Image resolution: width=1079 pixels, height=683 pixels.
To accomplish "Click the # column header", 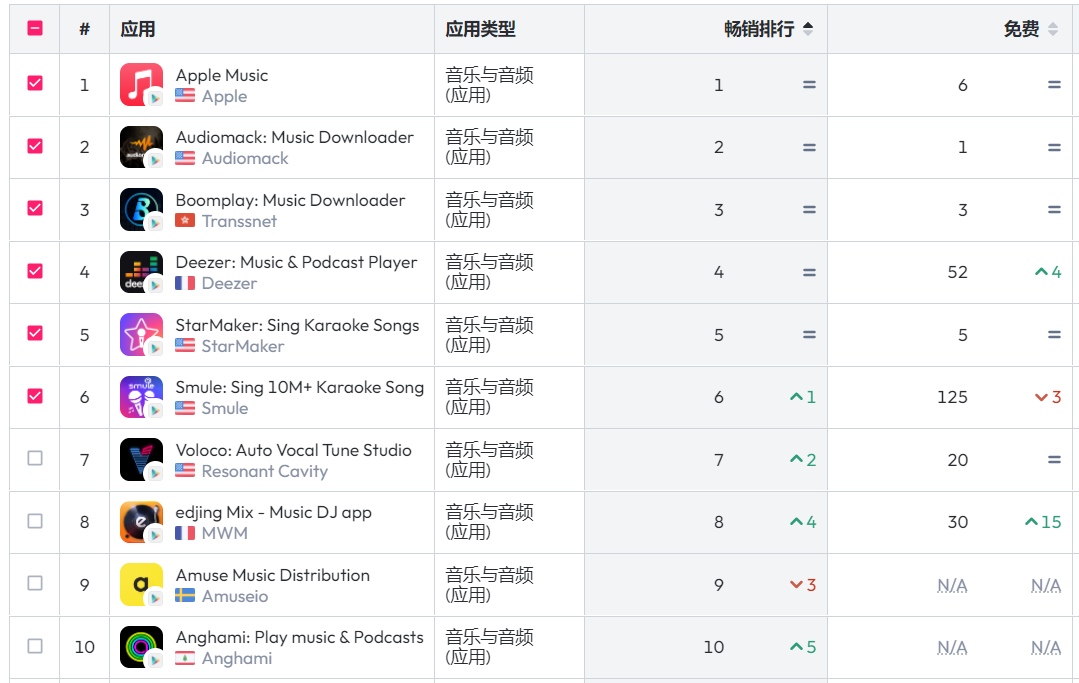I will click(85, 29).
